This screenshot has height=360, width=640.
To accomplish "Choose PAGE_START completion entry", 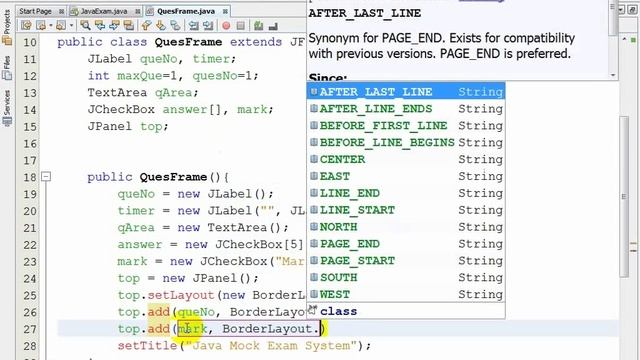I will pyautogui.click(x=406, y=260).
